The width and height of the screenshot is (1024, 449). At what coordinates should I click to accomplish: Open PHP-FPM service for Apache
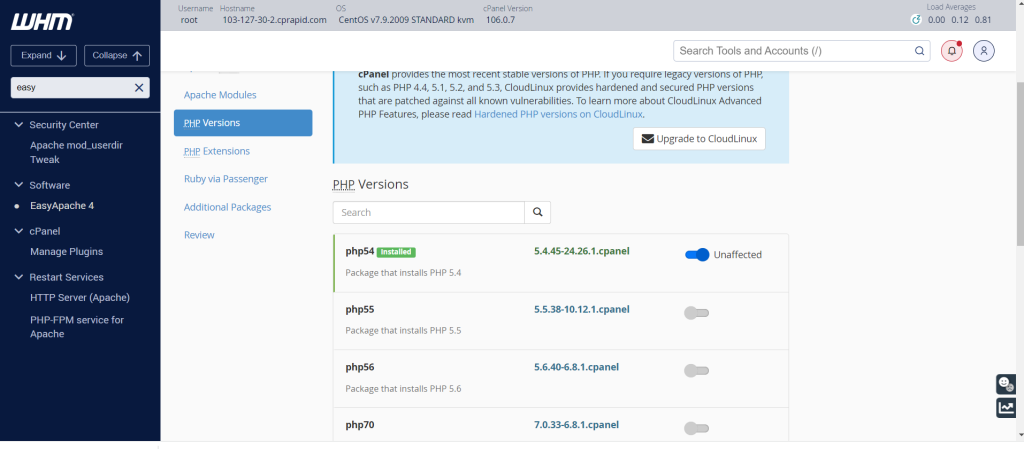coord(77,327)
